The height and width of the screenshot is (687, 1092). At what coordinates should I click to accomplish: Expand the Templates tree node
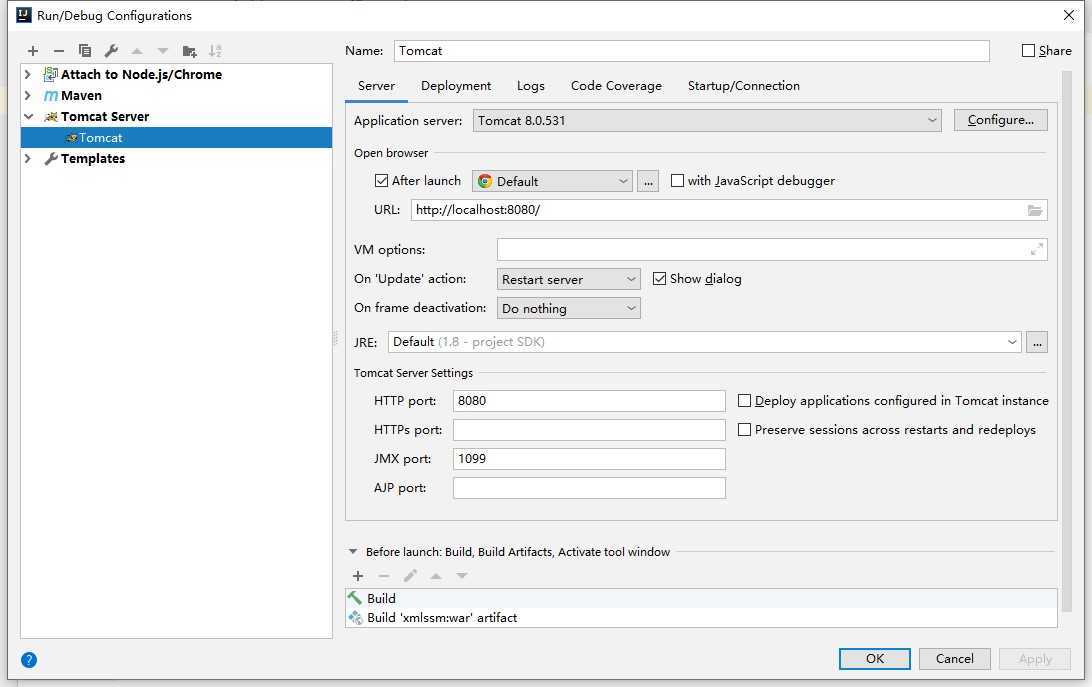(28, 159)
